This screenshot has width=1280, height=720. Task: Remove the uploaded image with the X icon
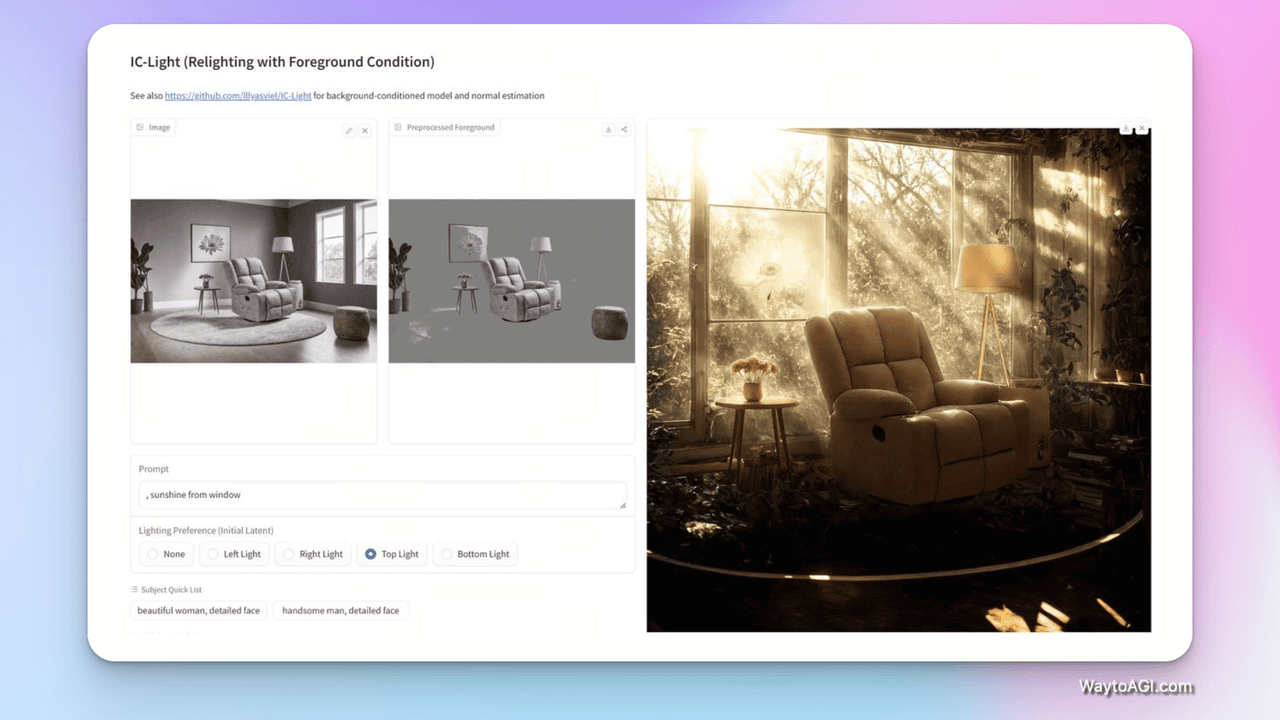(365, 131)
